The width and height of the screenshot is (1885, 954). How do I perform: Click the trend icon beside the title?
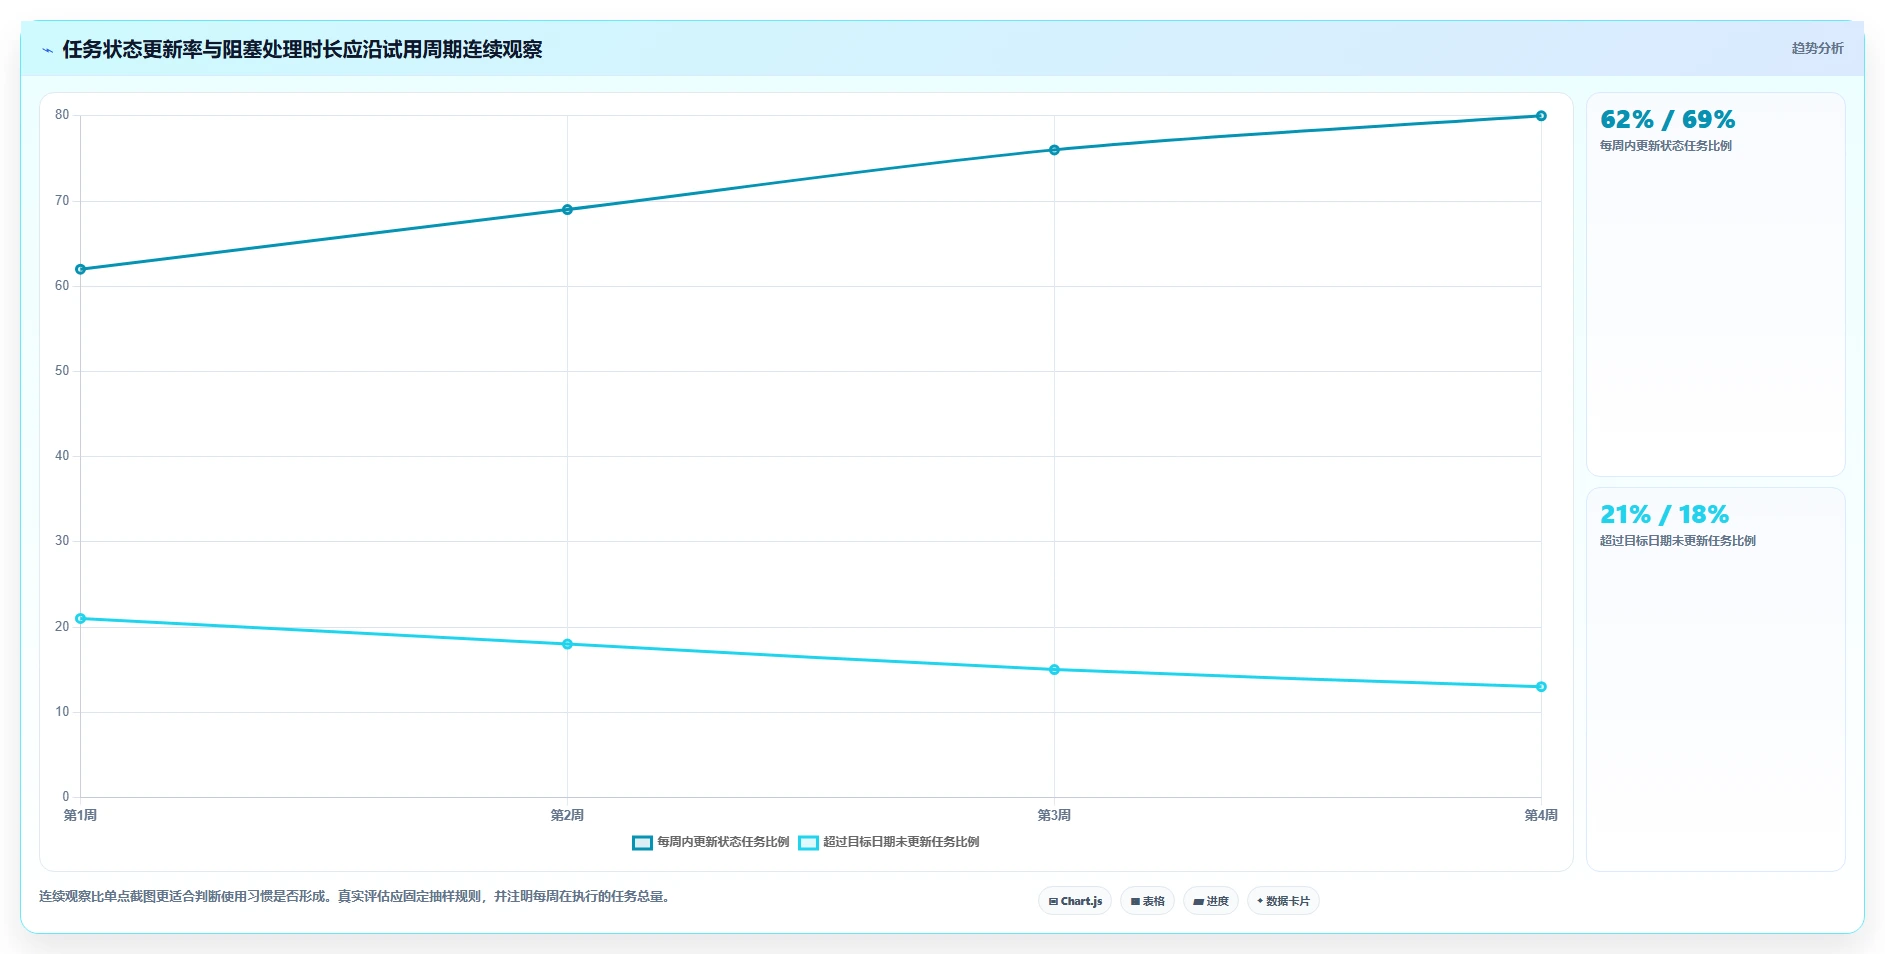(x=47, y=50)
